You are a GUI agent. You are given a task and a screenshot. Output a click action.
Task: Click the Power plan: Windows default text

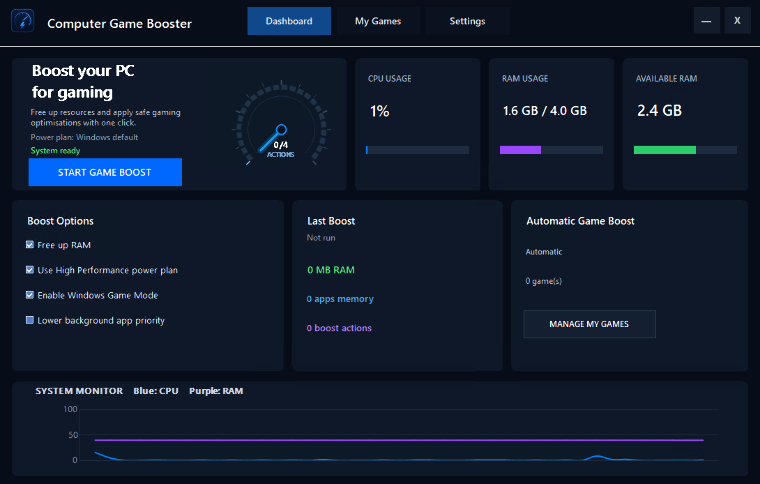84,137
